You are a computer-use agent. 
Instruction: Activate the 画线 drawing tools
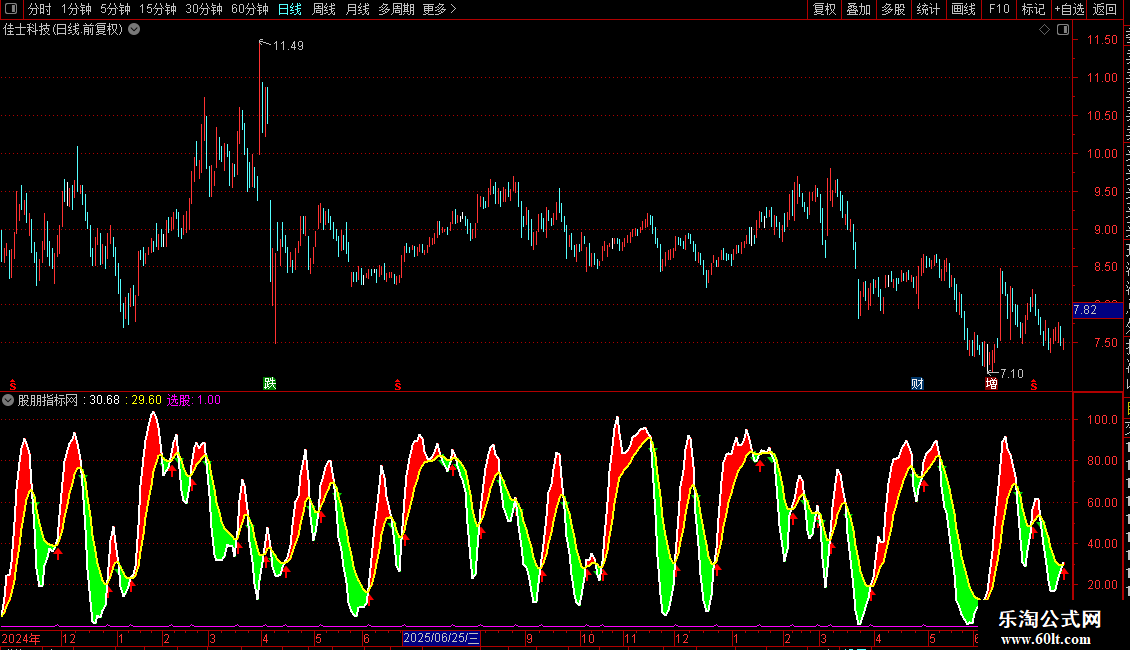(x=964, y=9)
